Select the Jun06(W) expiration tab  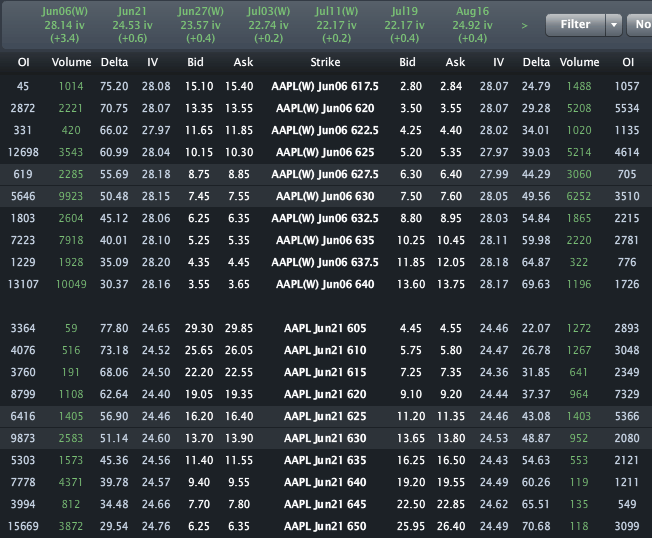64,25
